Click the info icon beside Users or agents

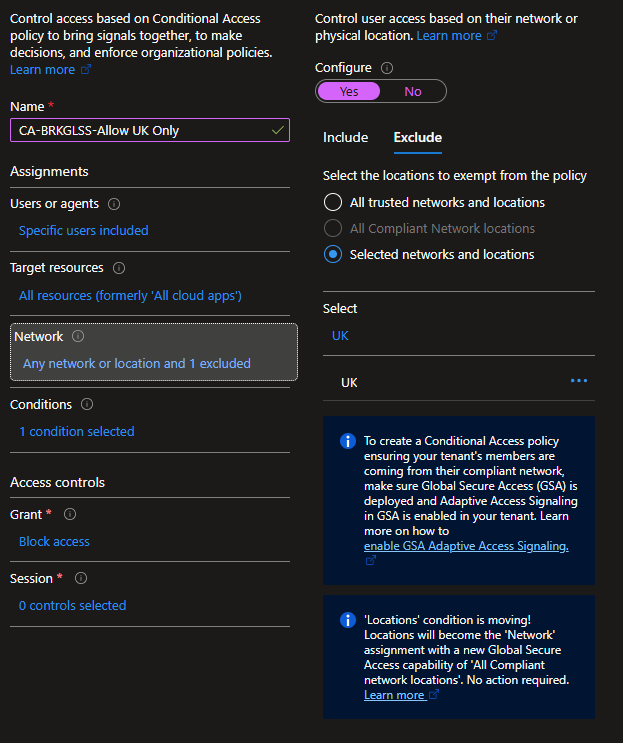(114, 204)
